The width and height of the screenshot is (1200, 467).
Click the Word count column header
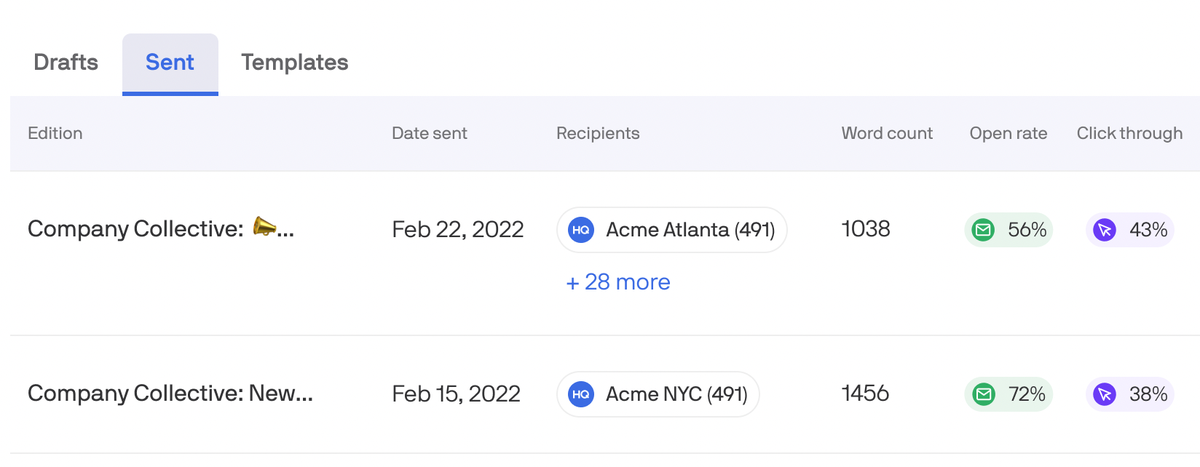[887, 133]
